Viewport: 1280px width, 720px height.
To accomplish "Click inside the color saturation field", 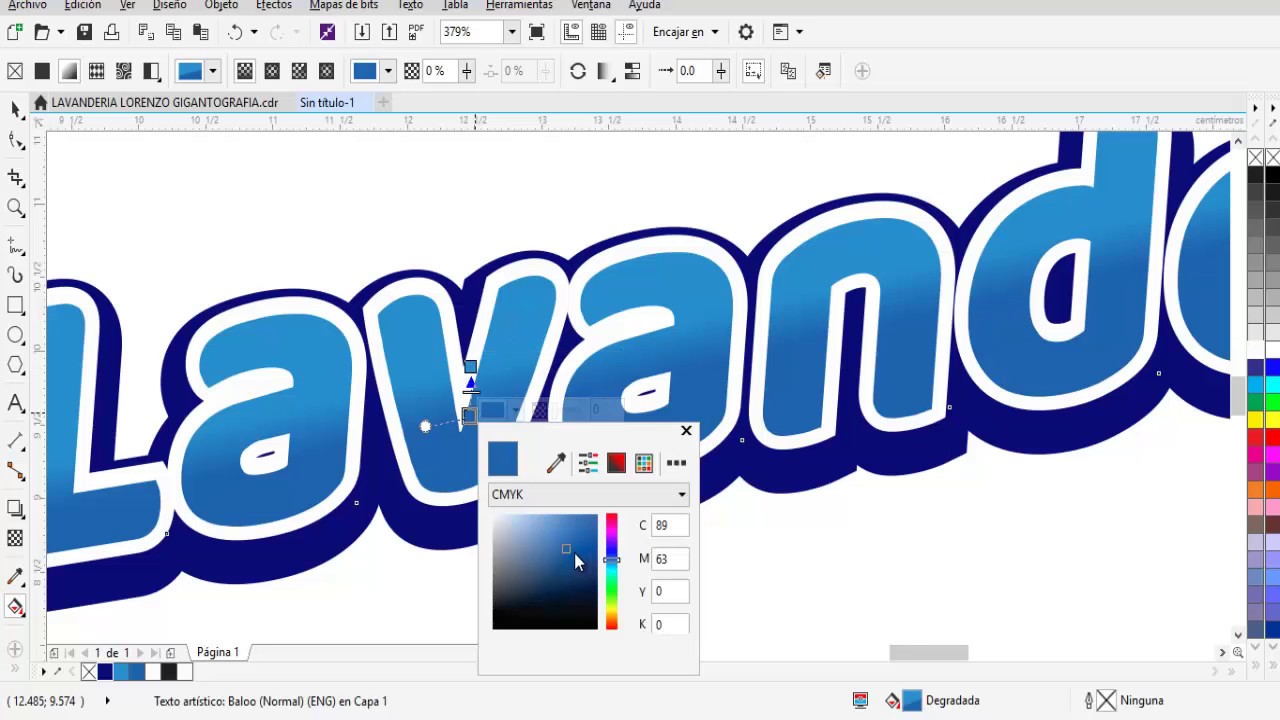I will (545, 572).
